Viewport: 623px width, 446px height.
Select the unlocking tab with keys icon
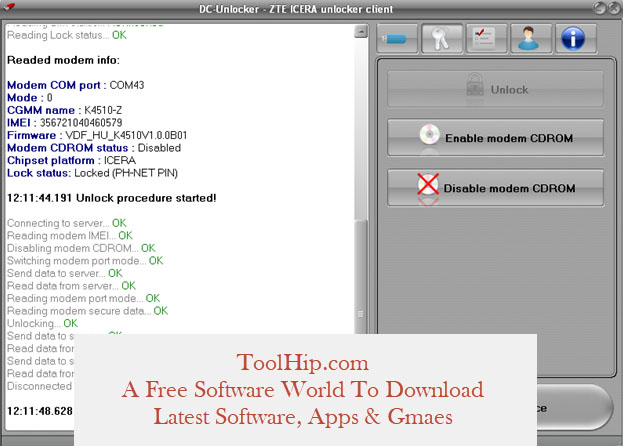click(x=441, y=39)
